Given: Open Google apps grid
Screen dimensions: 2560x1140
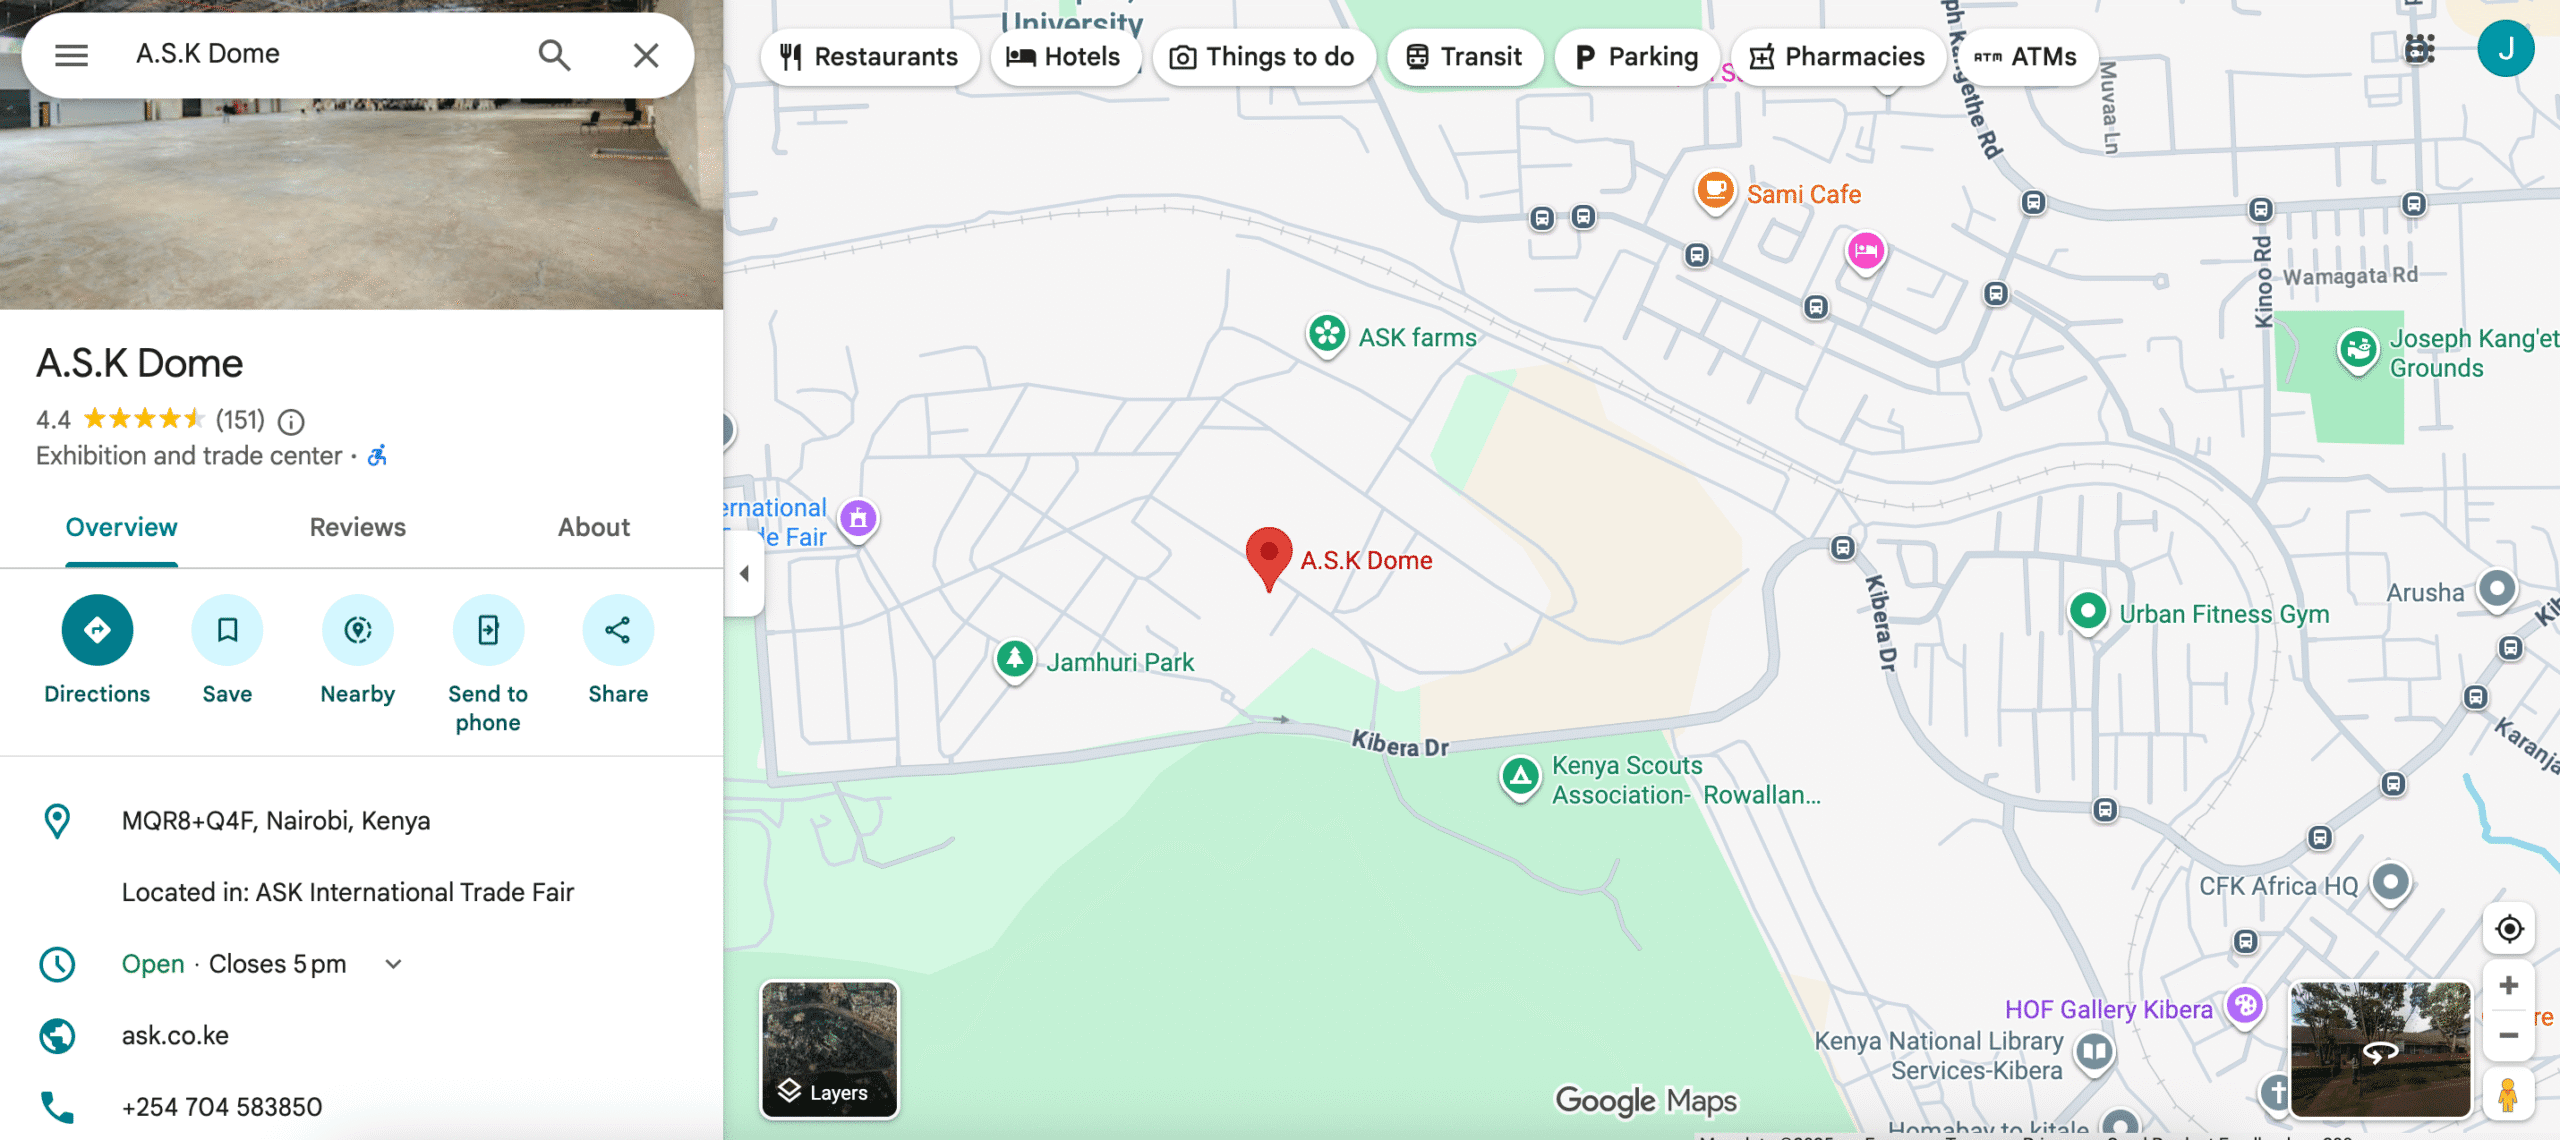Looking at the screenshot, I should coord(2419,49).
